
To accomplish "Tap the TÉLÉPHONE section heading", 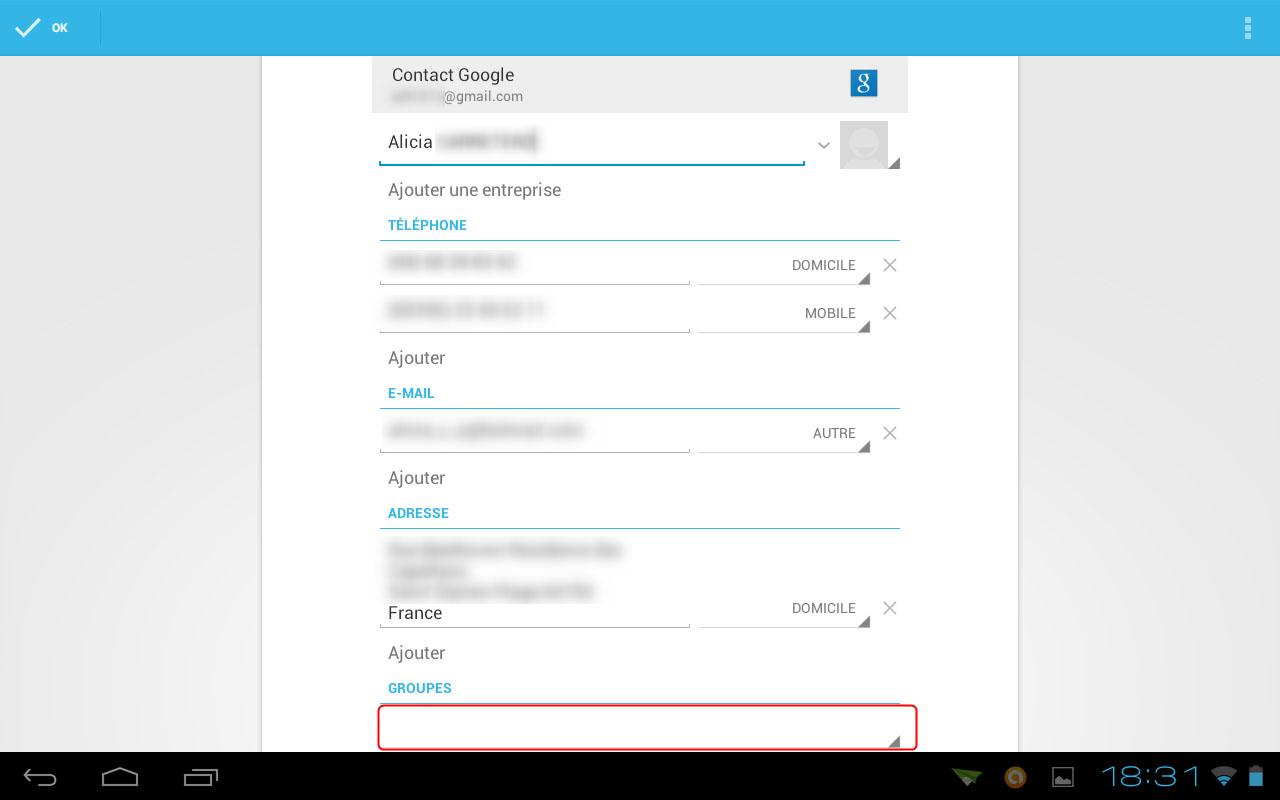I will click(x=427, y=225).
